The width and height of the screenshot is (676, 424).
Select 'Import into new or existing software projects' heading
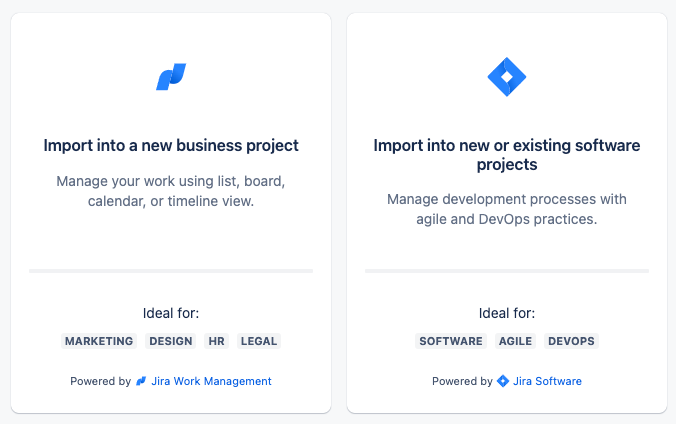(x=507, y=155)
